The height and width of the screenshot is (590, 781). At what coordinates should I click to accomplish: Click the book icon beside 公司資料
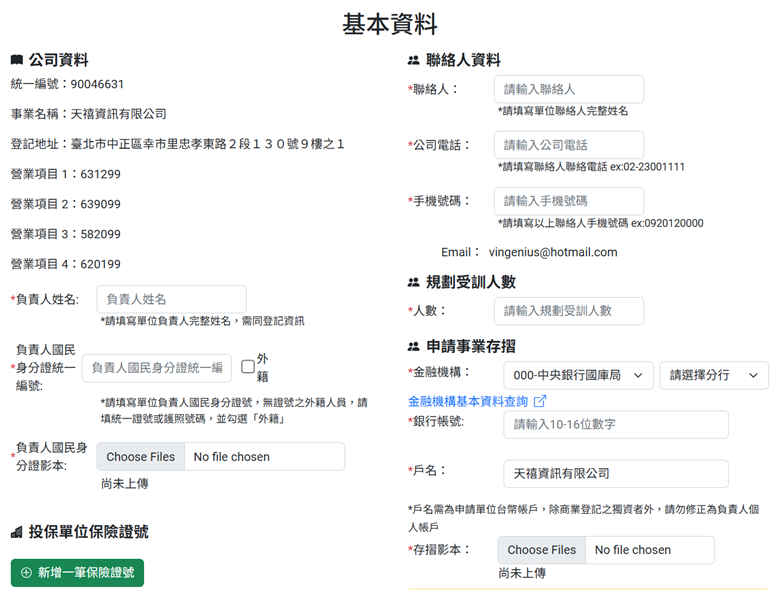click(x=17, y=60)
